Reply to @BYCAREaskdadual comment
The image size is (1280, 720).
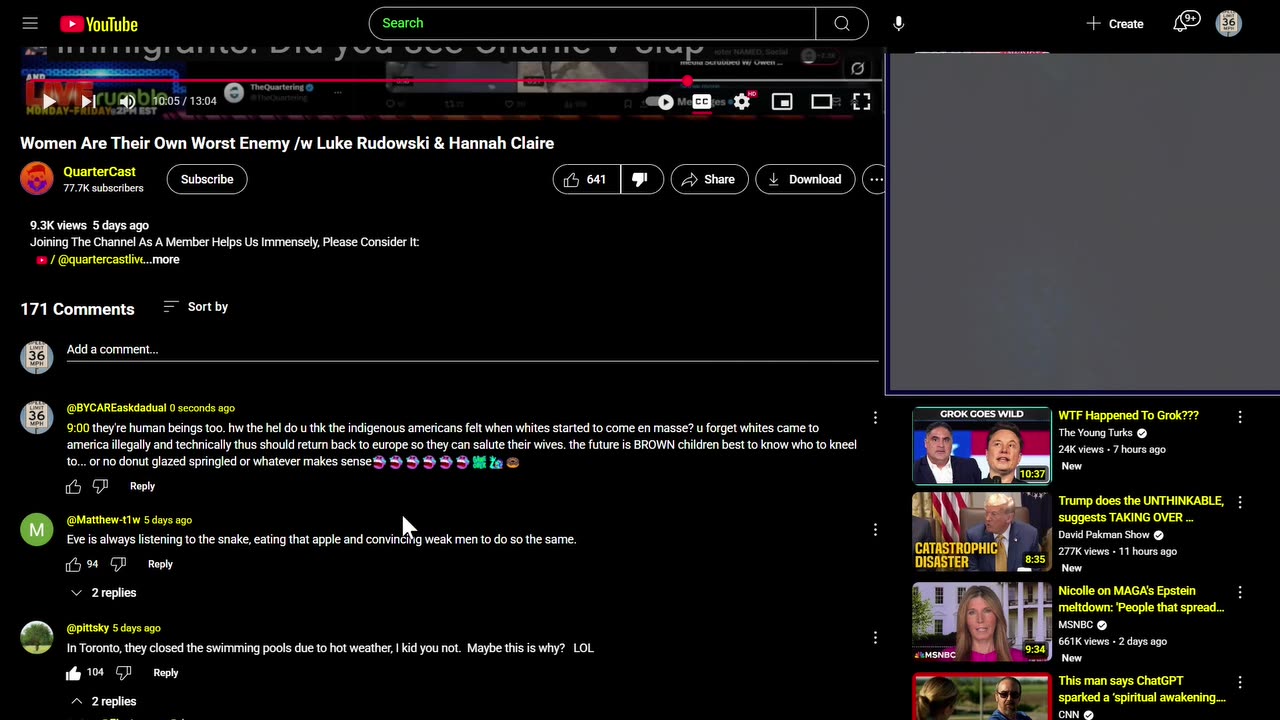point(142,486)
